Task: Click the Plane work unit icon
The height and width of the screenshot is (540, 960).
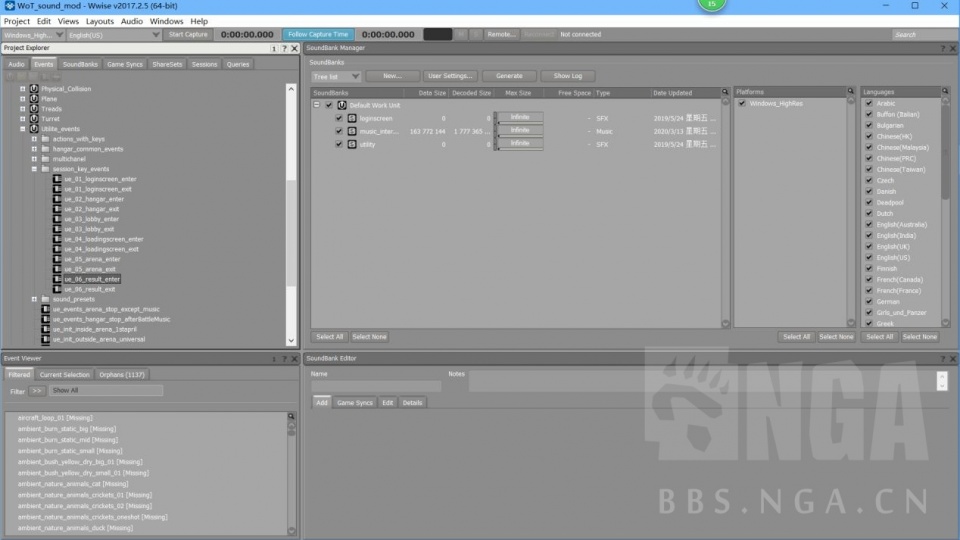Action: (x=34, y=99)
